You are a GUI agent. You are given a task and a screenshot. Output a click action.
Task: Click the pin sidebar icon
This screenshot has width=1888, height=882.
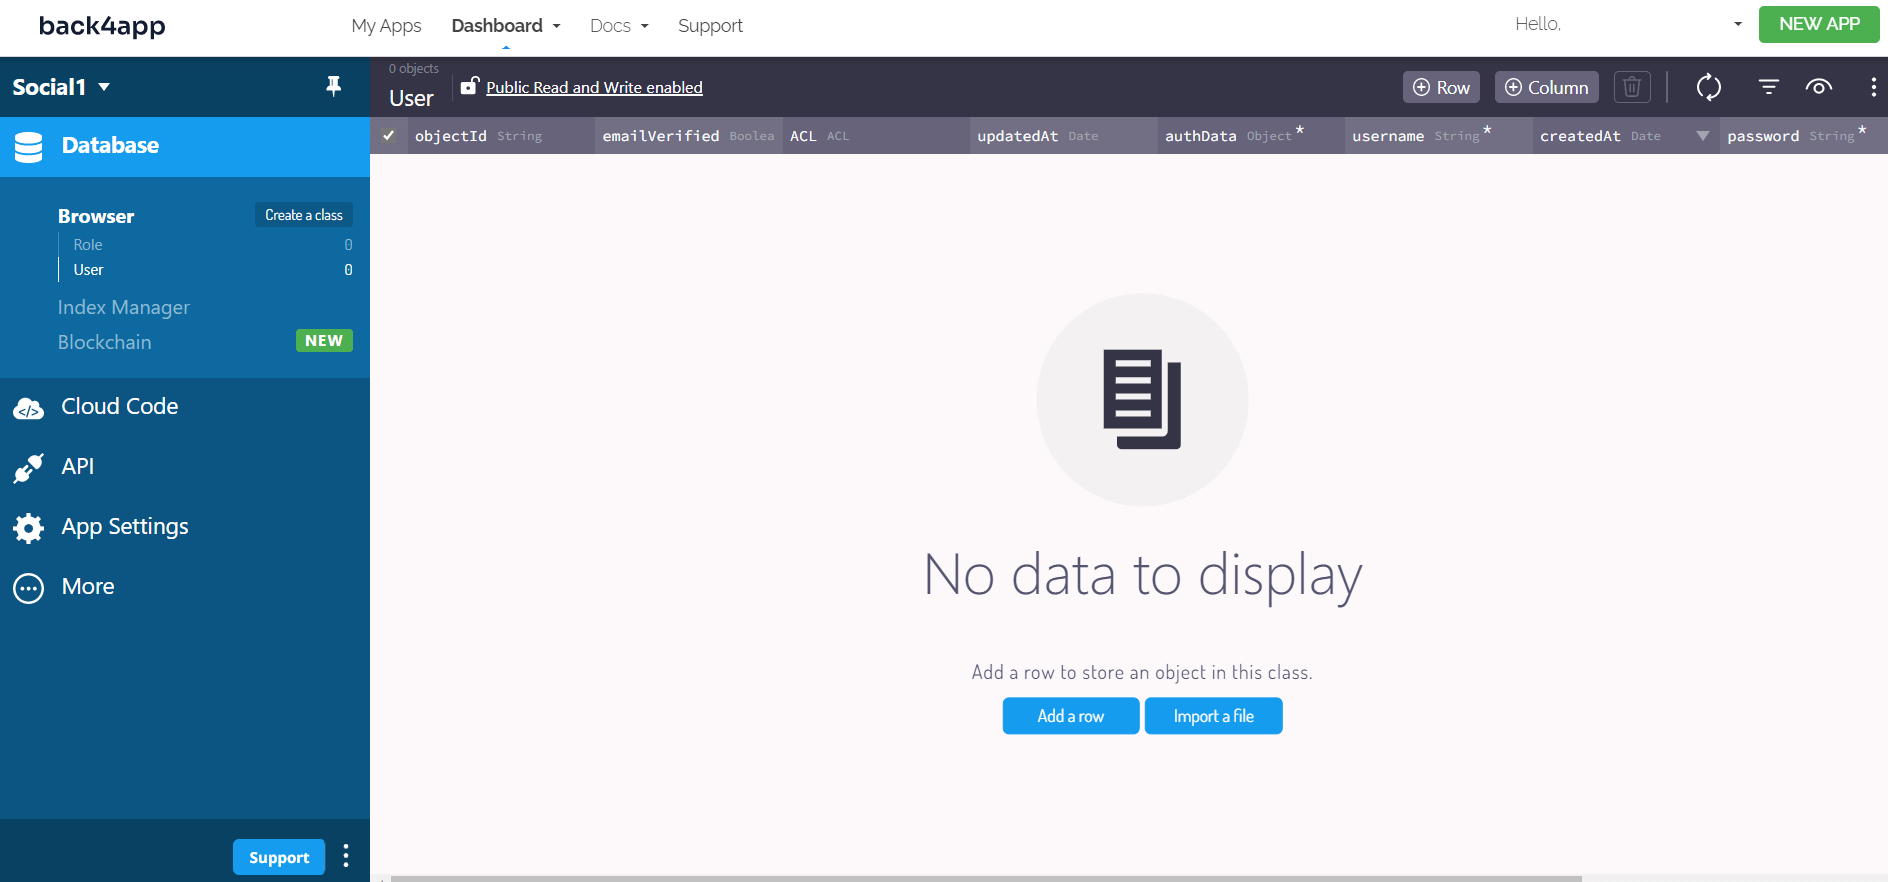[334, 87]
